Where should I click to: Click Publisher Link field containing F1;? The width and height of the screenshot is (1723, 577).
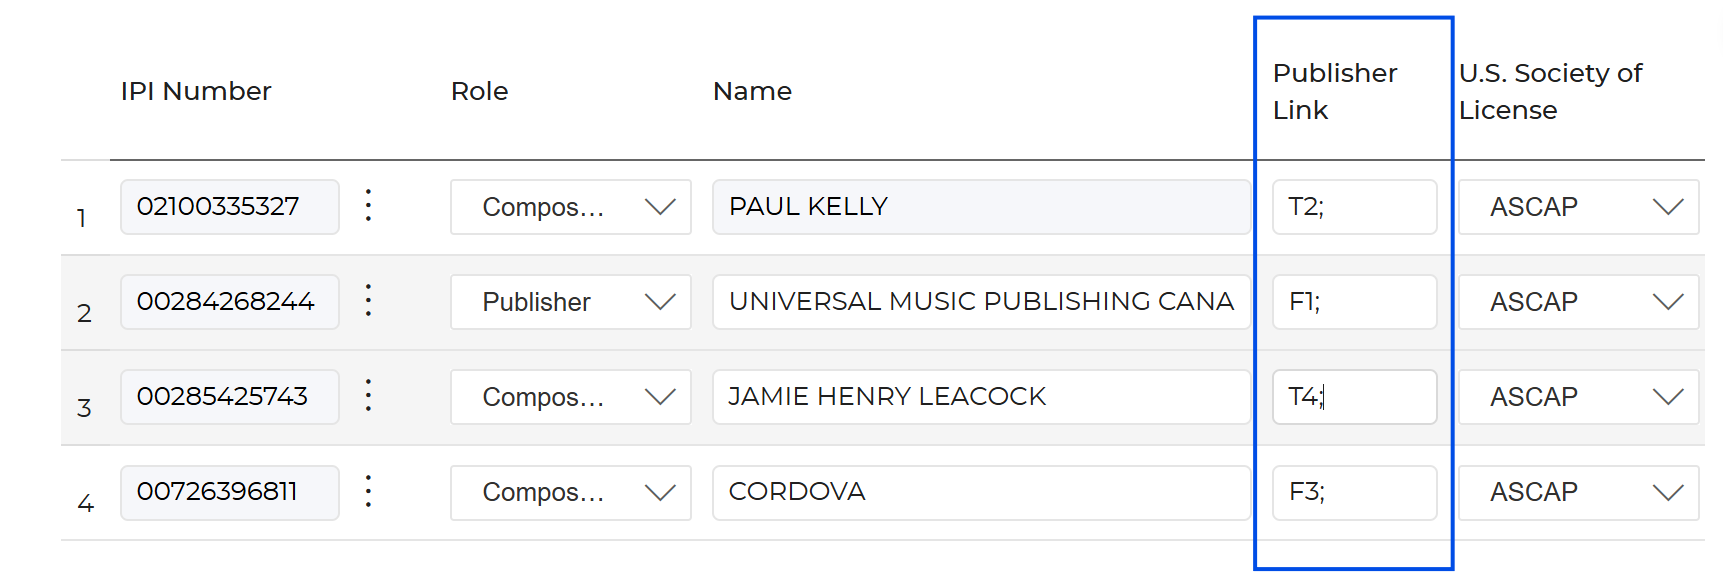coord(1354,302)
